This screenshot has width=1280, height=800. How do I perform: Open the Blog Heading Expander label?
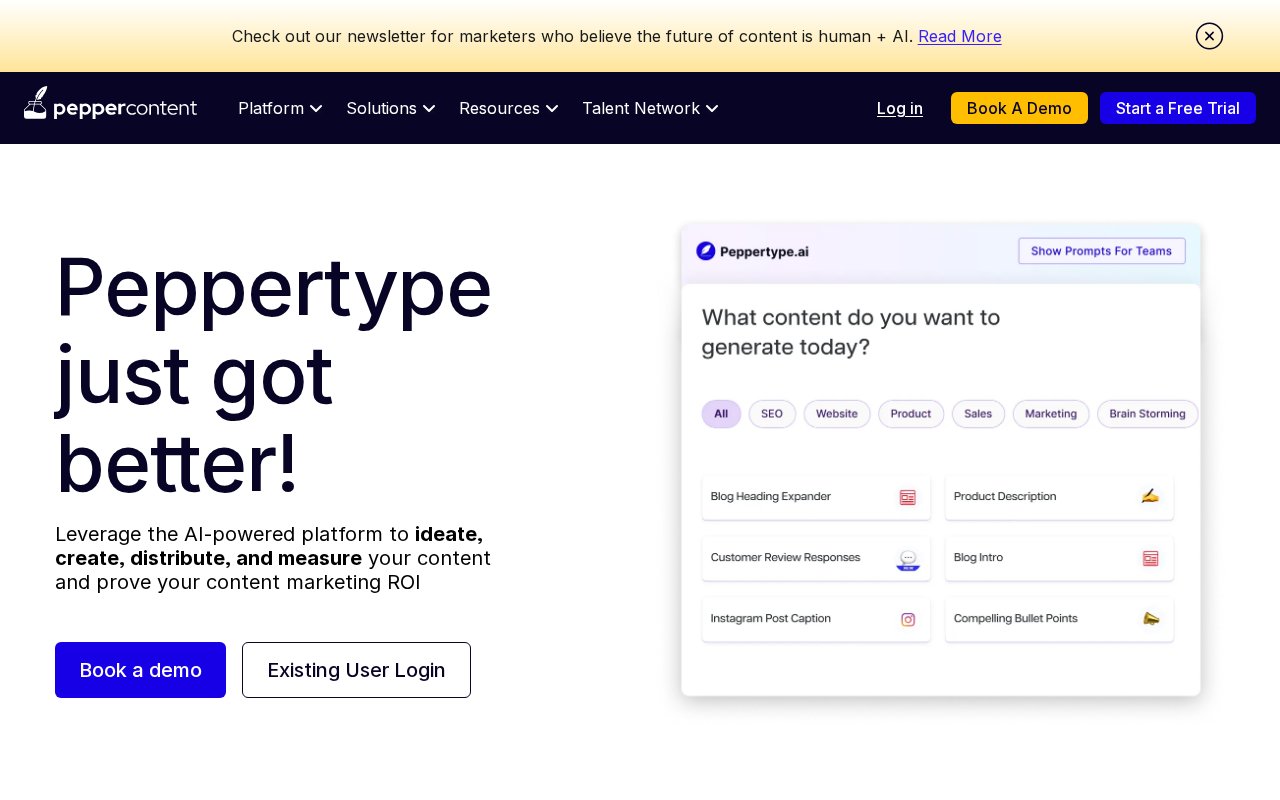pos(770,496)
